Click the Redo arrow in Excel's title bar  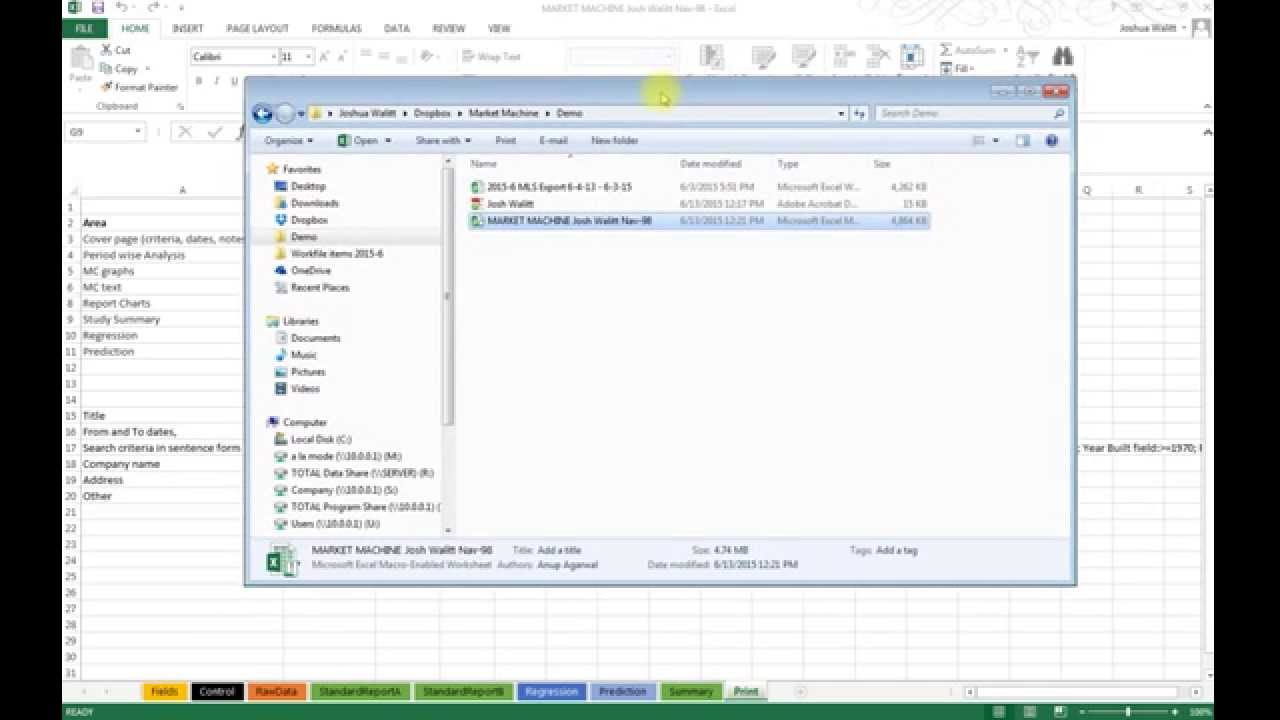pos(153,7)
